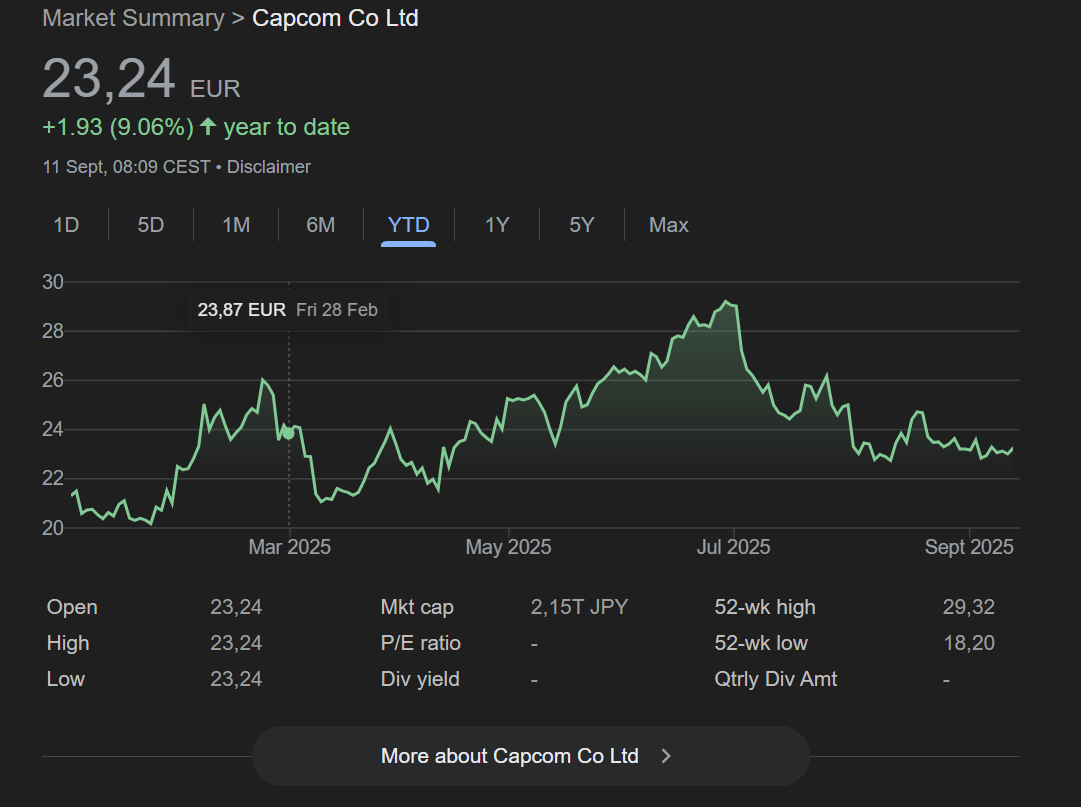This screenshot has width=1081, height=807.
Task: Click chevron arrow in More about button
Action: [x=665, y=756]
